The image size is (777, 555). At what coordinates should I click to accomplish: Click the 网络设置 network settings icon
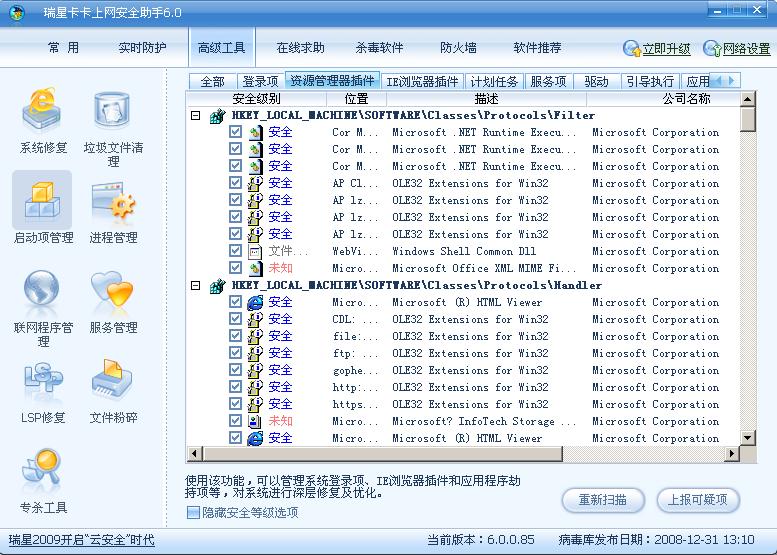(712, 48)
